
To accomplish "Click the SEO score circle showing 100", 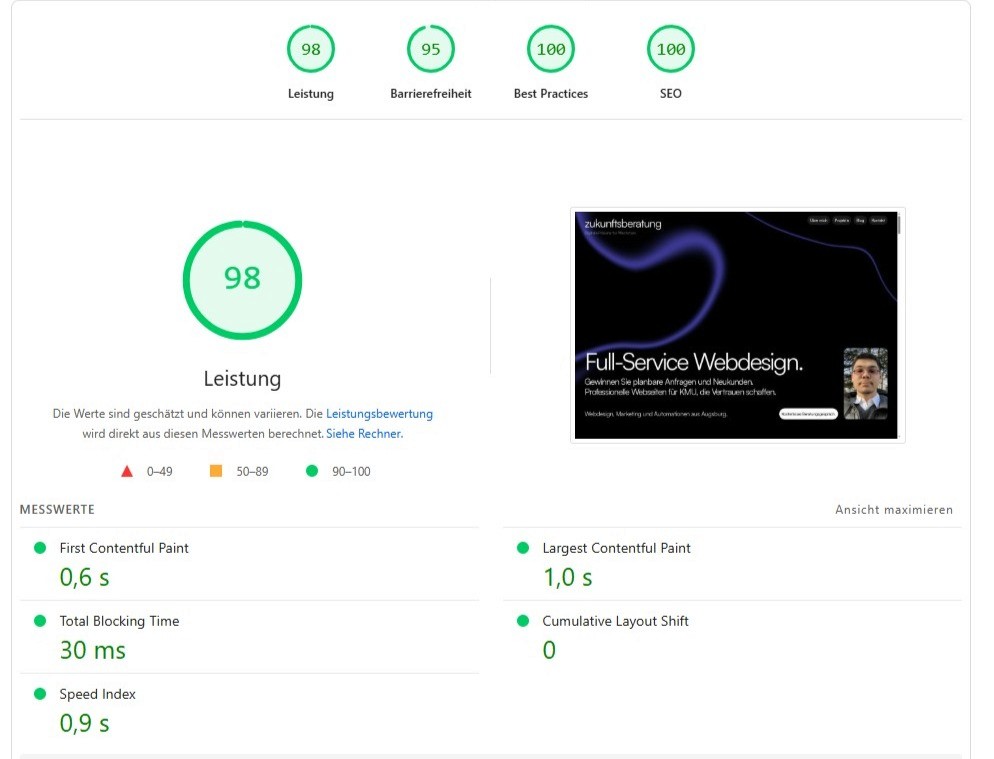I will [670, 48].
